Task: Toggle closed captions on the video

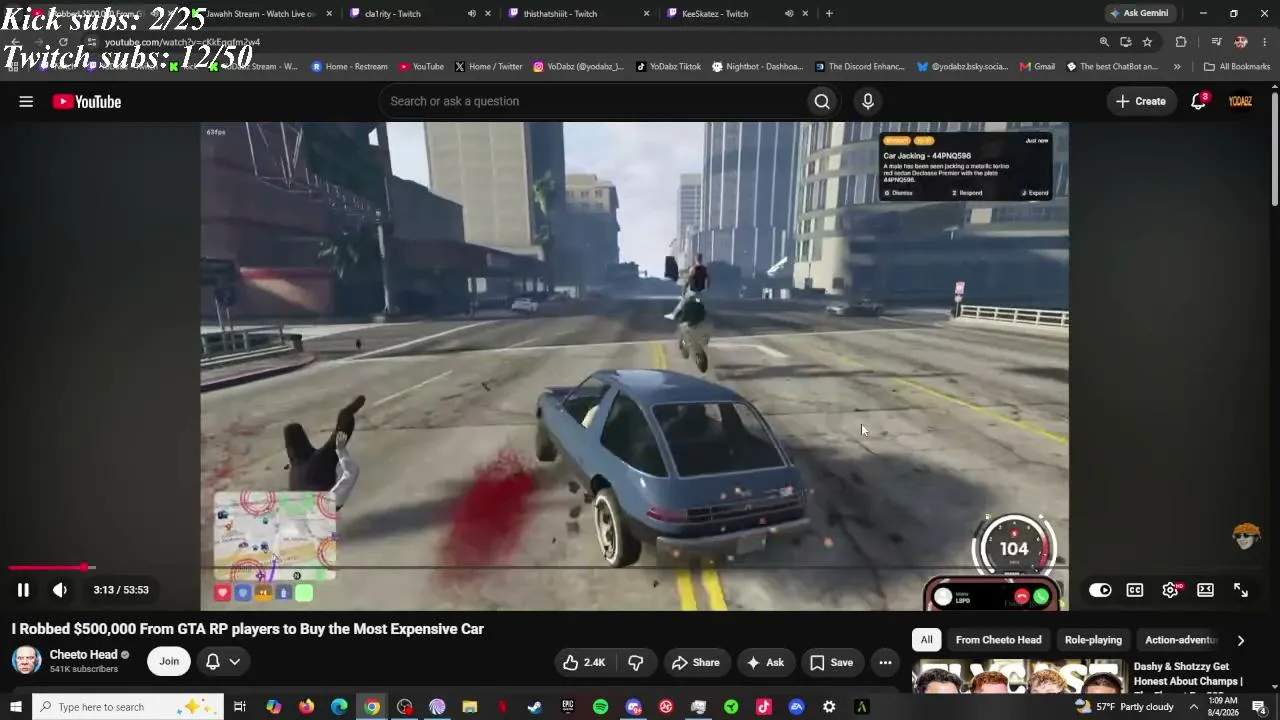Action: pos(1135,590)
